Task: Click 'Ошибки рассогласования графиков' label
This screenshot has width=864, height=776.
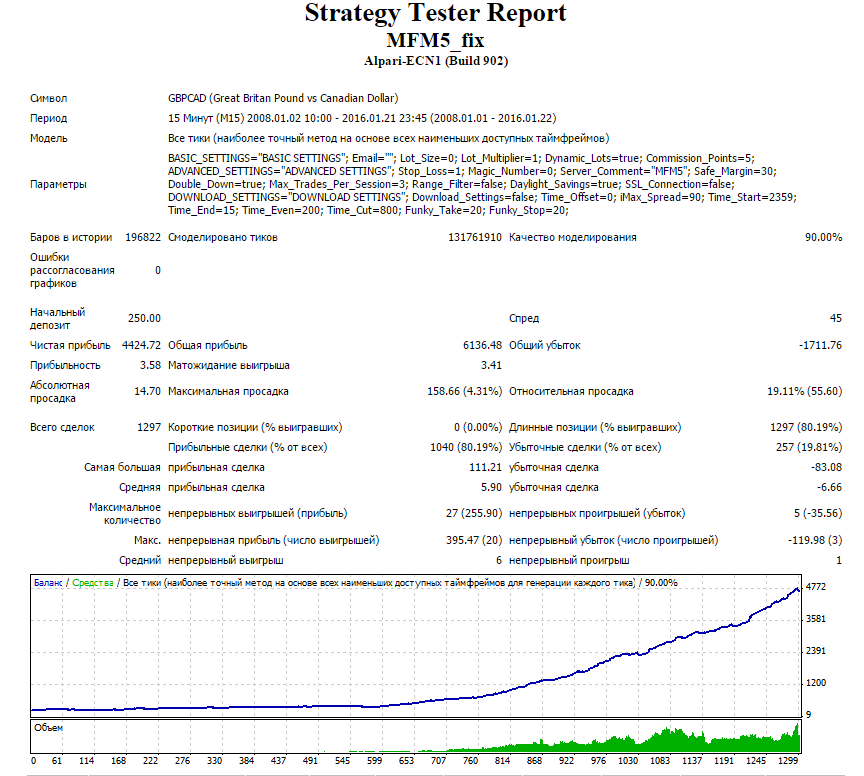Action: coord(72,271)
